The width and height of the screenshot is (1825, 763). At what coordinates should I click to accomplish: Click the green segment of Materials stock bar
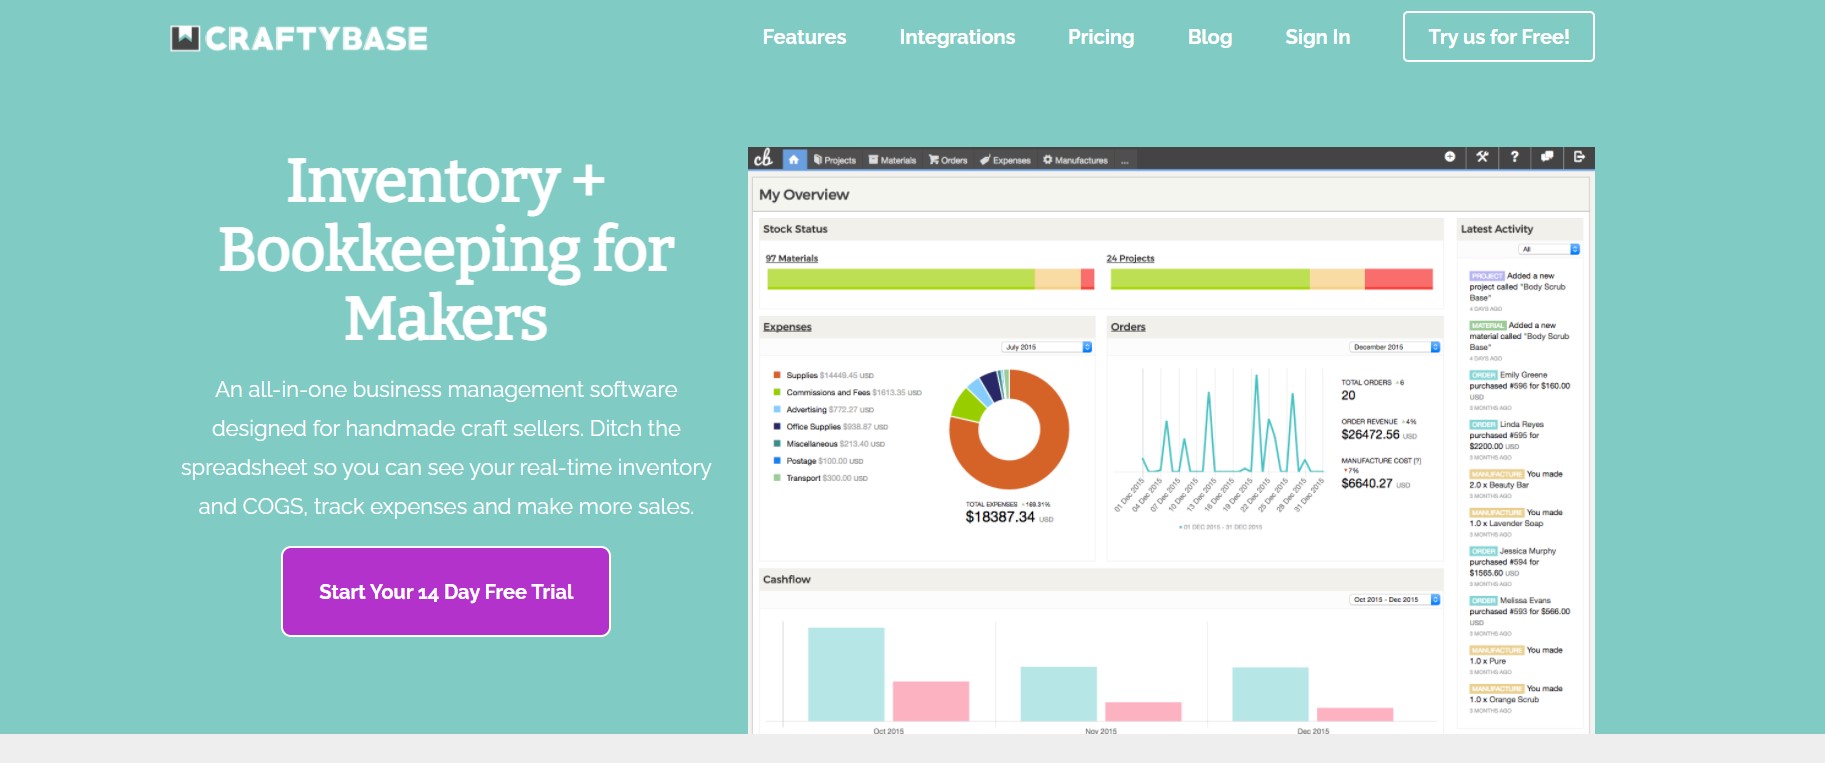tap(900, 279)
